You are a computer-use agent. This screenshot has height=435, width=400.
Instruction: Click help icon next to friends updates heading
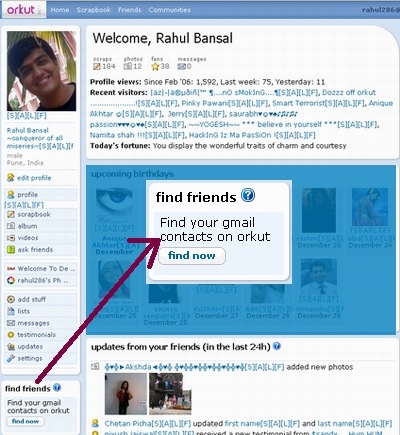click(277, 346)
